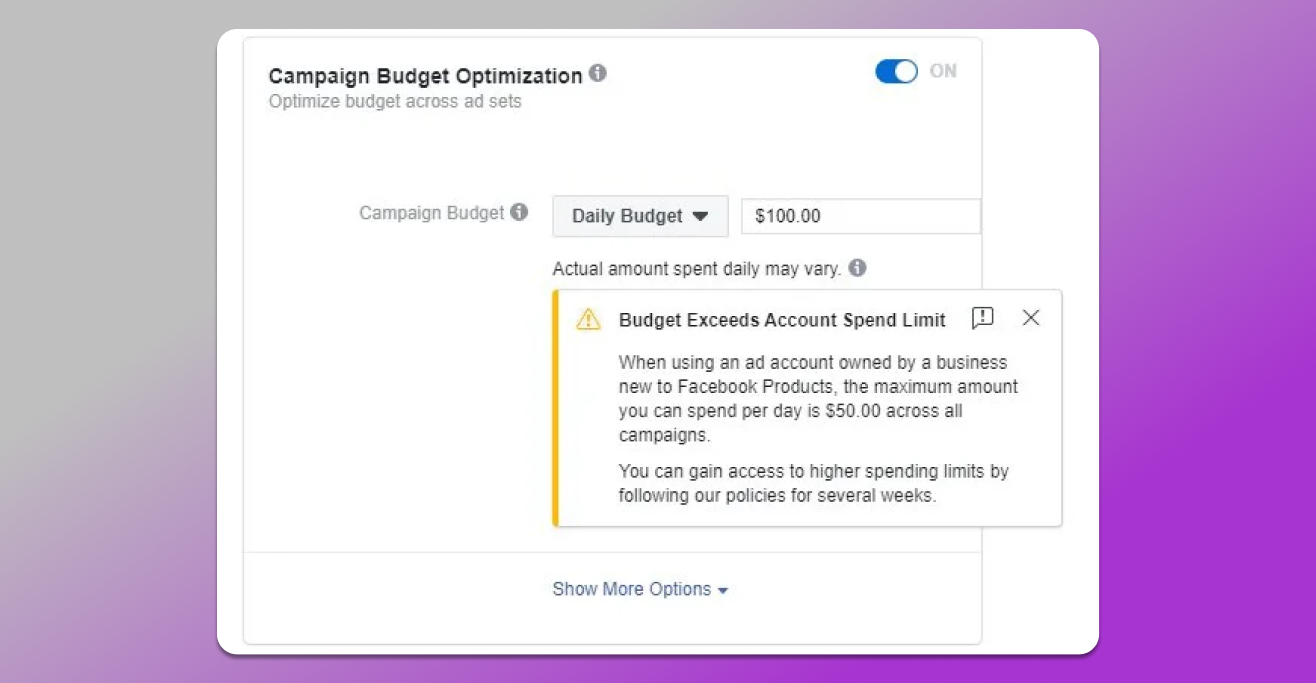Expand options using the Show More Options arrow

(723, 591)
